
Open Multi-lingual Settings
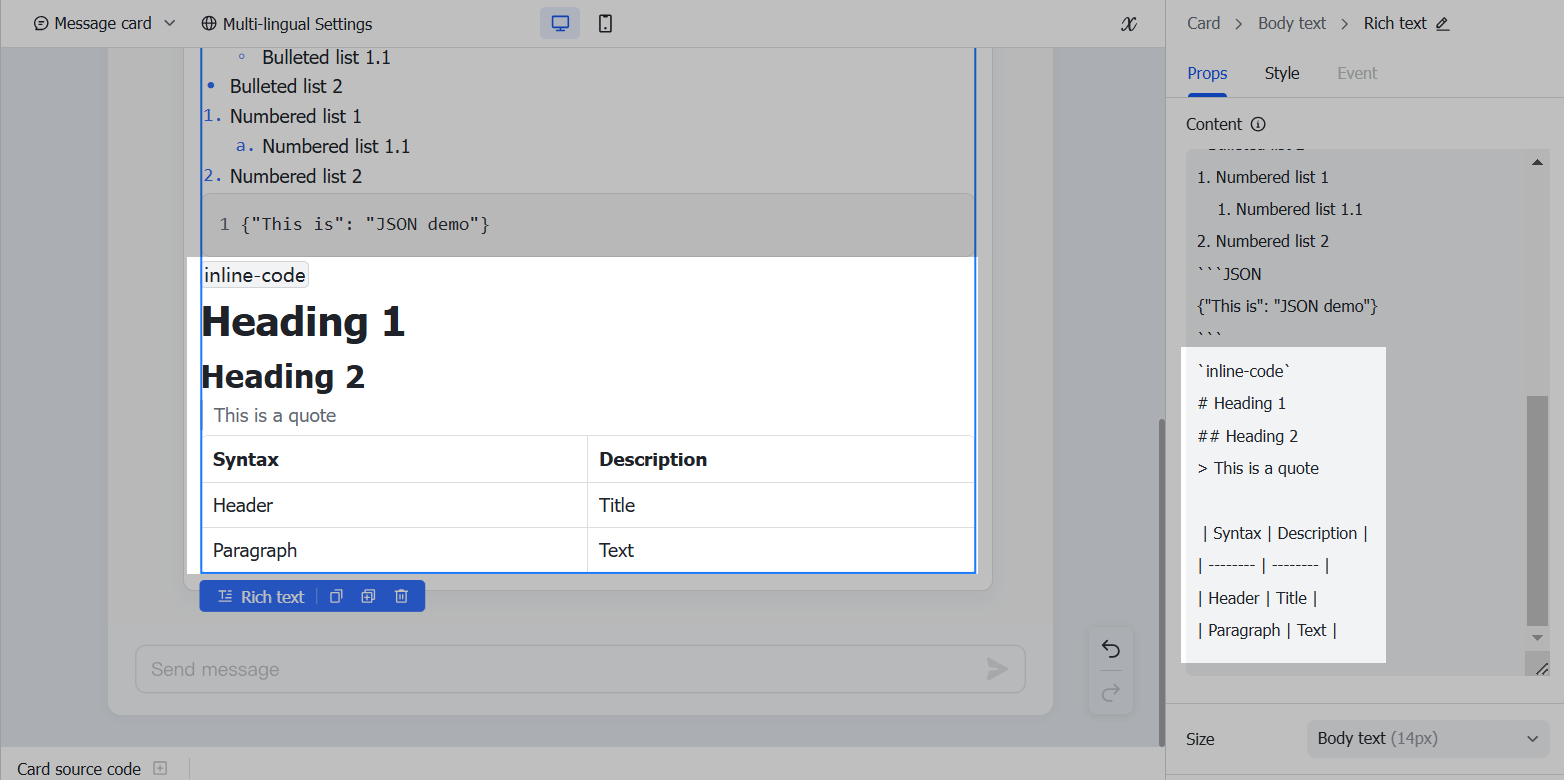(x=286, y=23)
